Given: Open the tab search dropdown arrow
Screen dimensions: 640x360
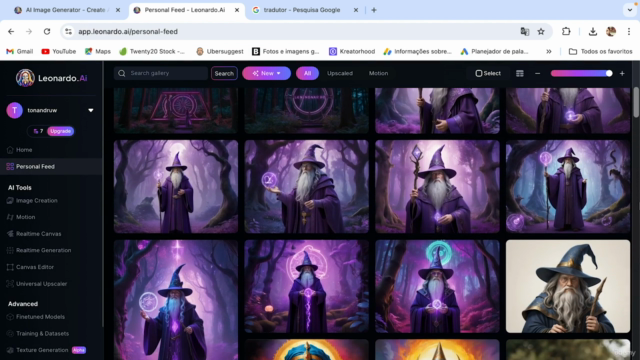Looking at the screenshot, I should [630, 10].
